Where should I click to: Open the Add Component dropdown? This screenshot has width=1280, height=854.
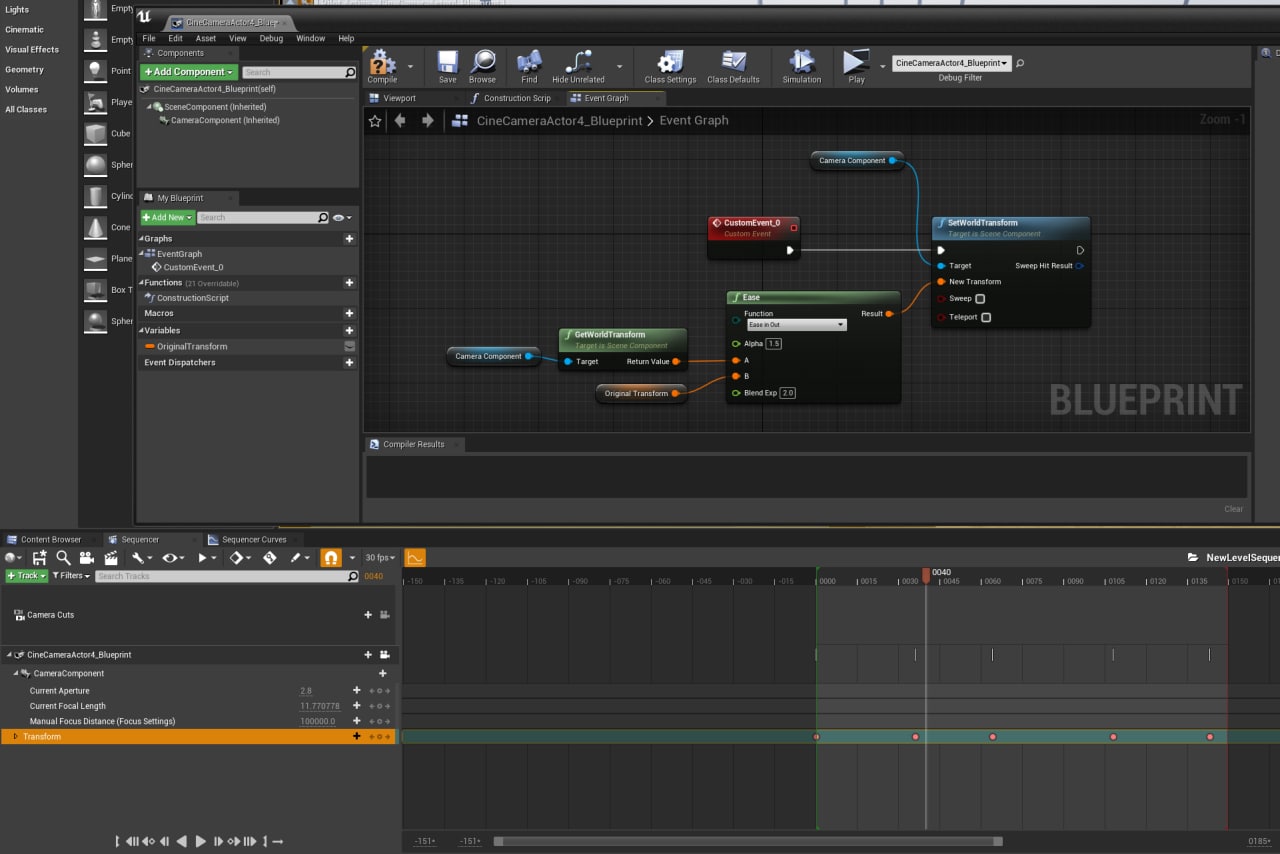coord(189,72)
